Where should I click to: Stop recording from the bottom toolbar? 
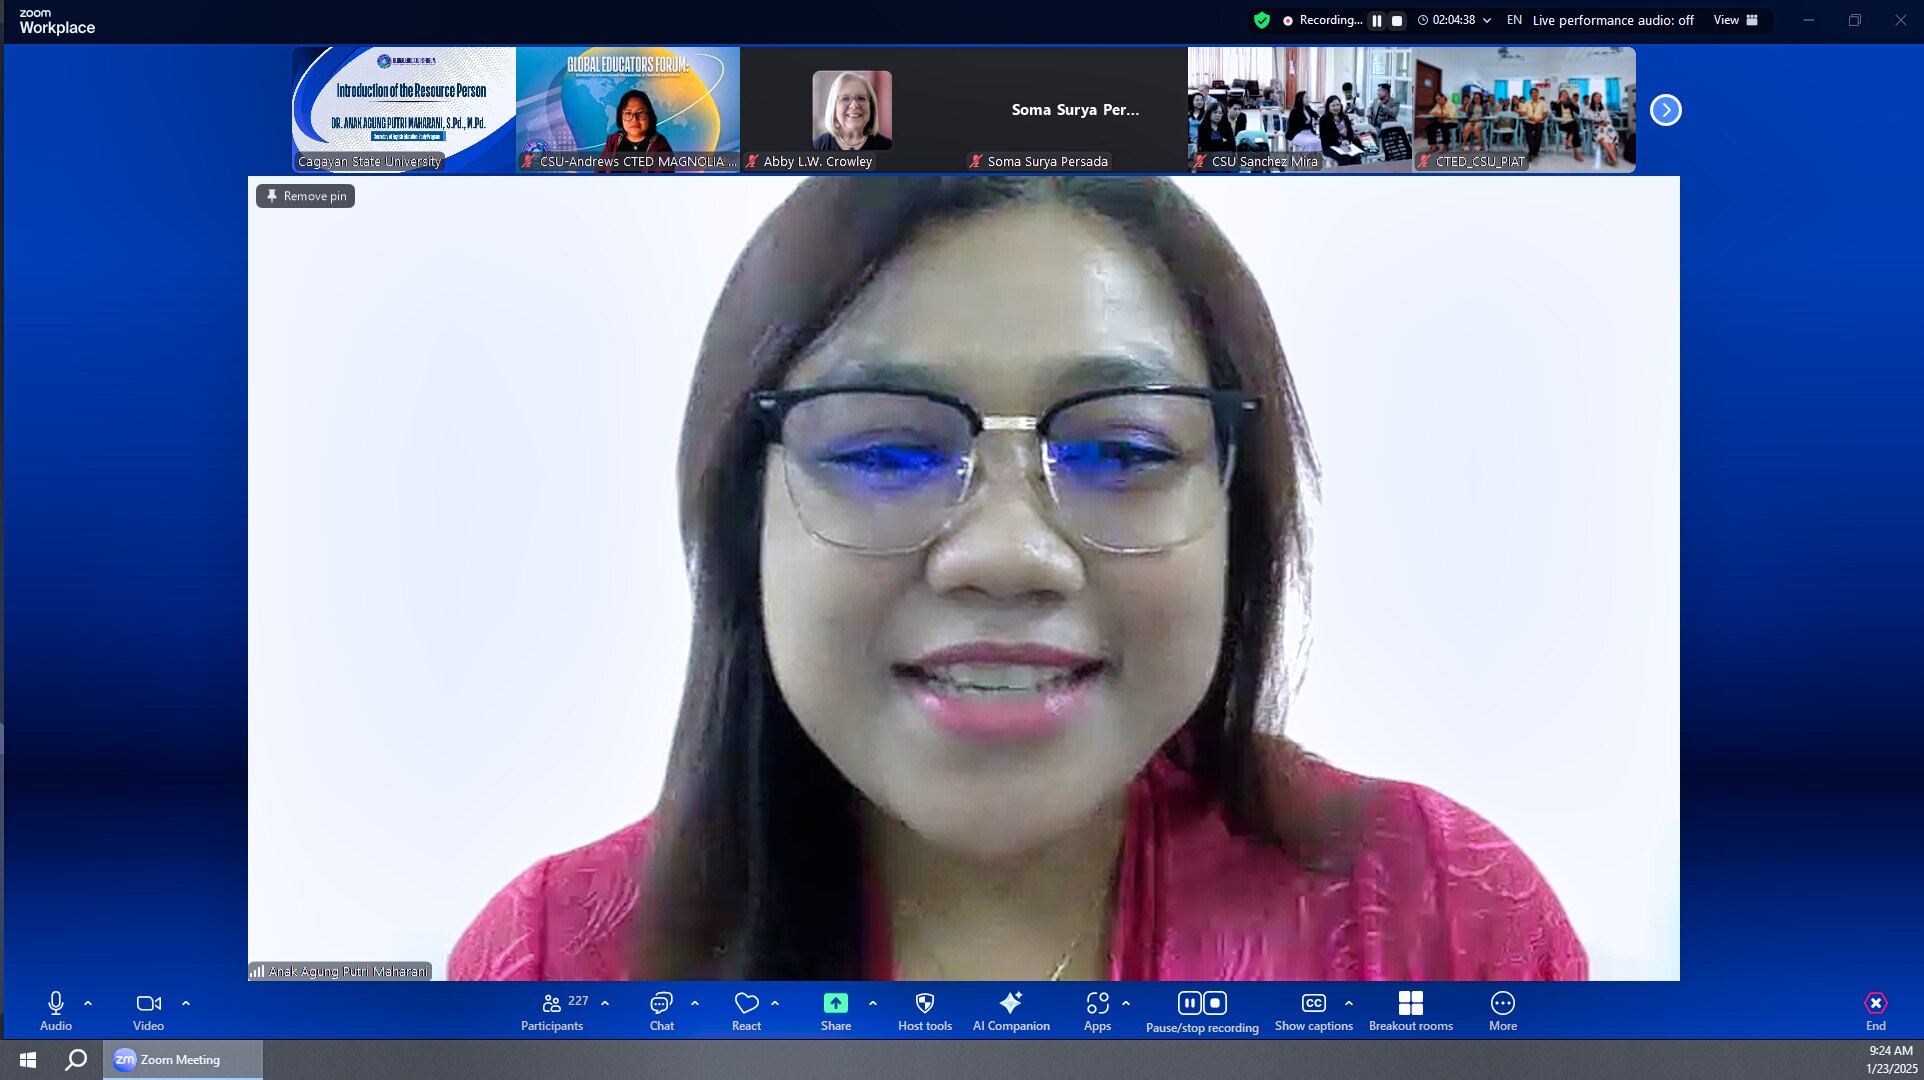click(x=1215, y=1003)
